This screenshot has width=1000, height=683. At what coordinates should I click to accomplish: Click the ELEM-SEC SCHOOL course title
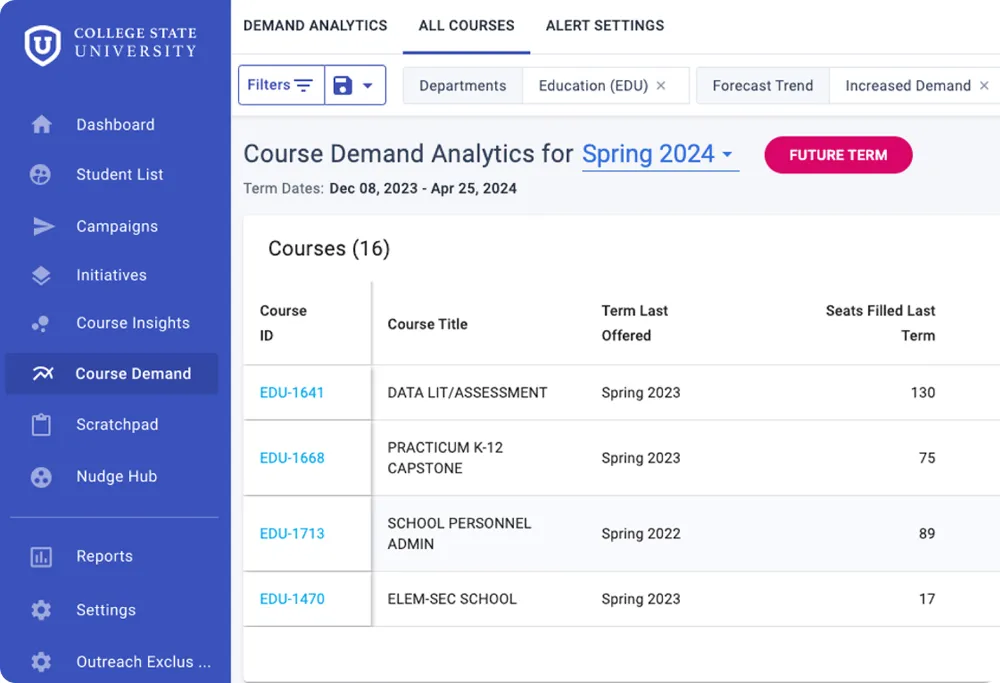point(452,599)
